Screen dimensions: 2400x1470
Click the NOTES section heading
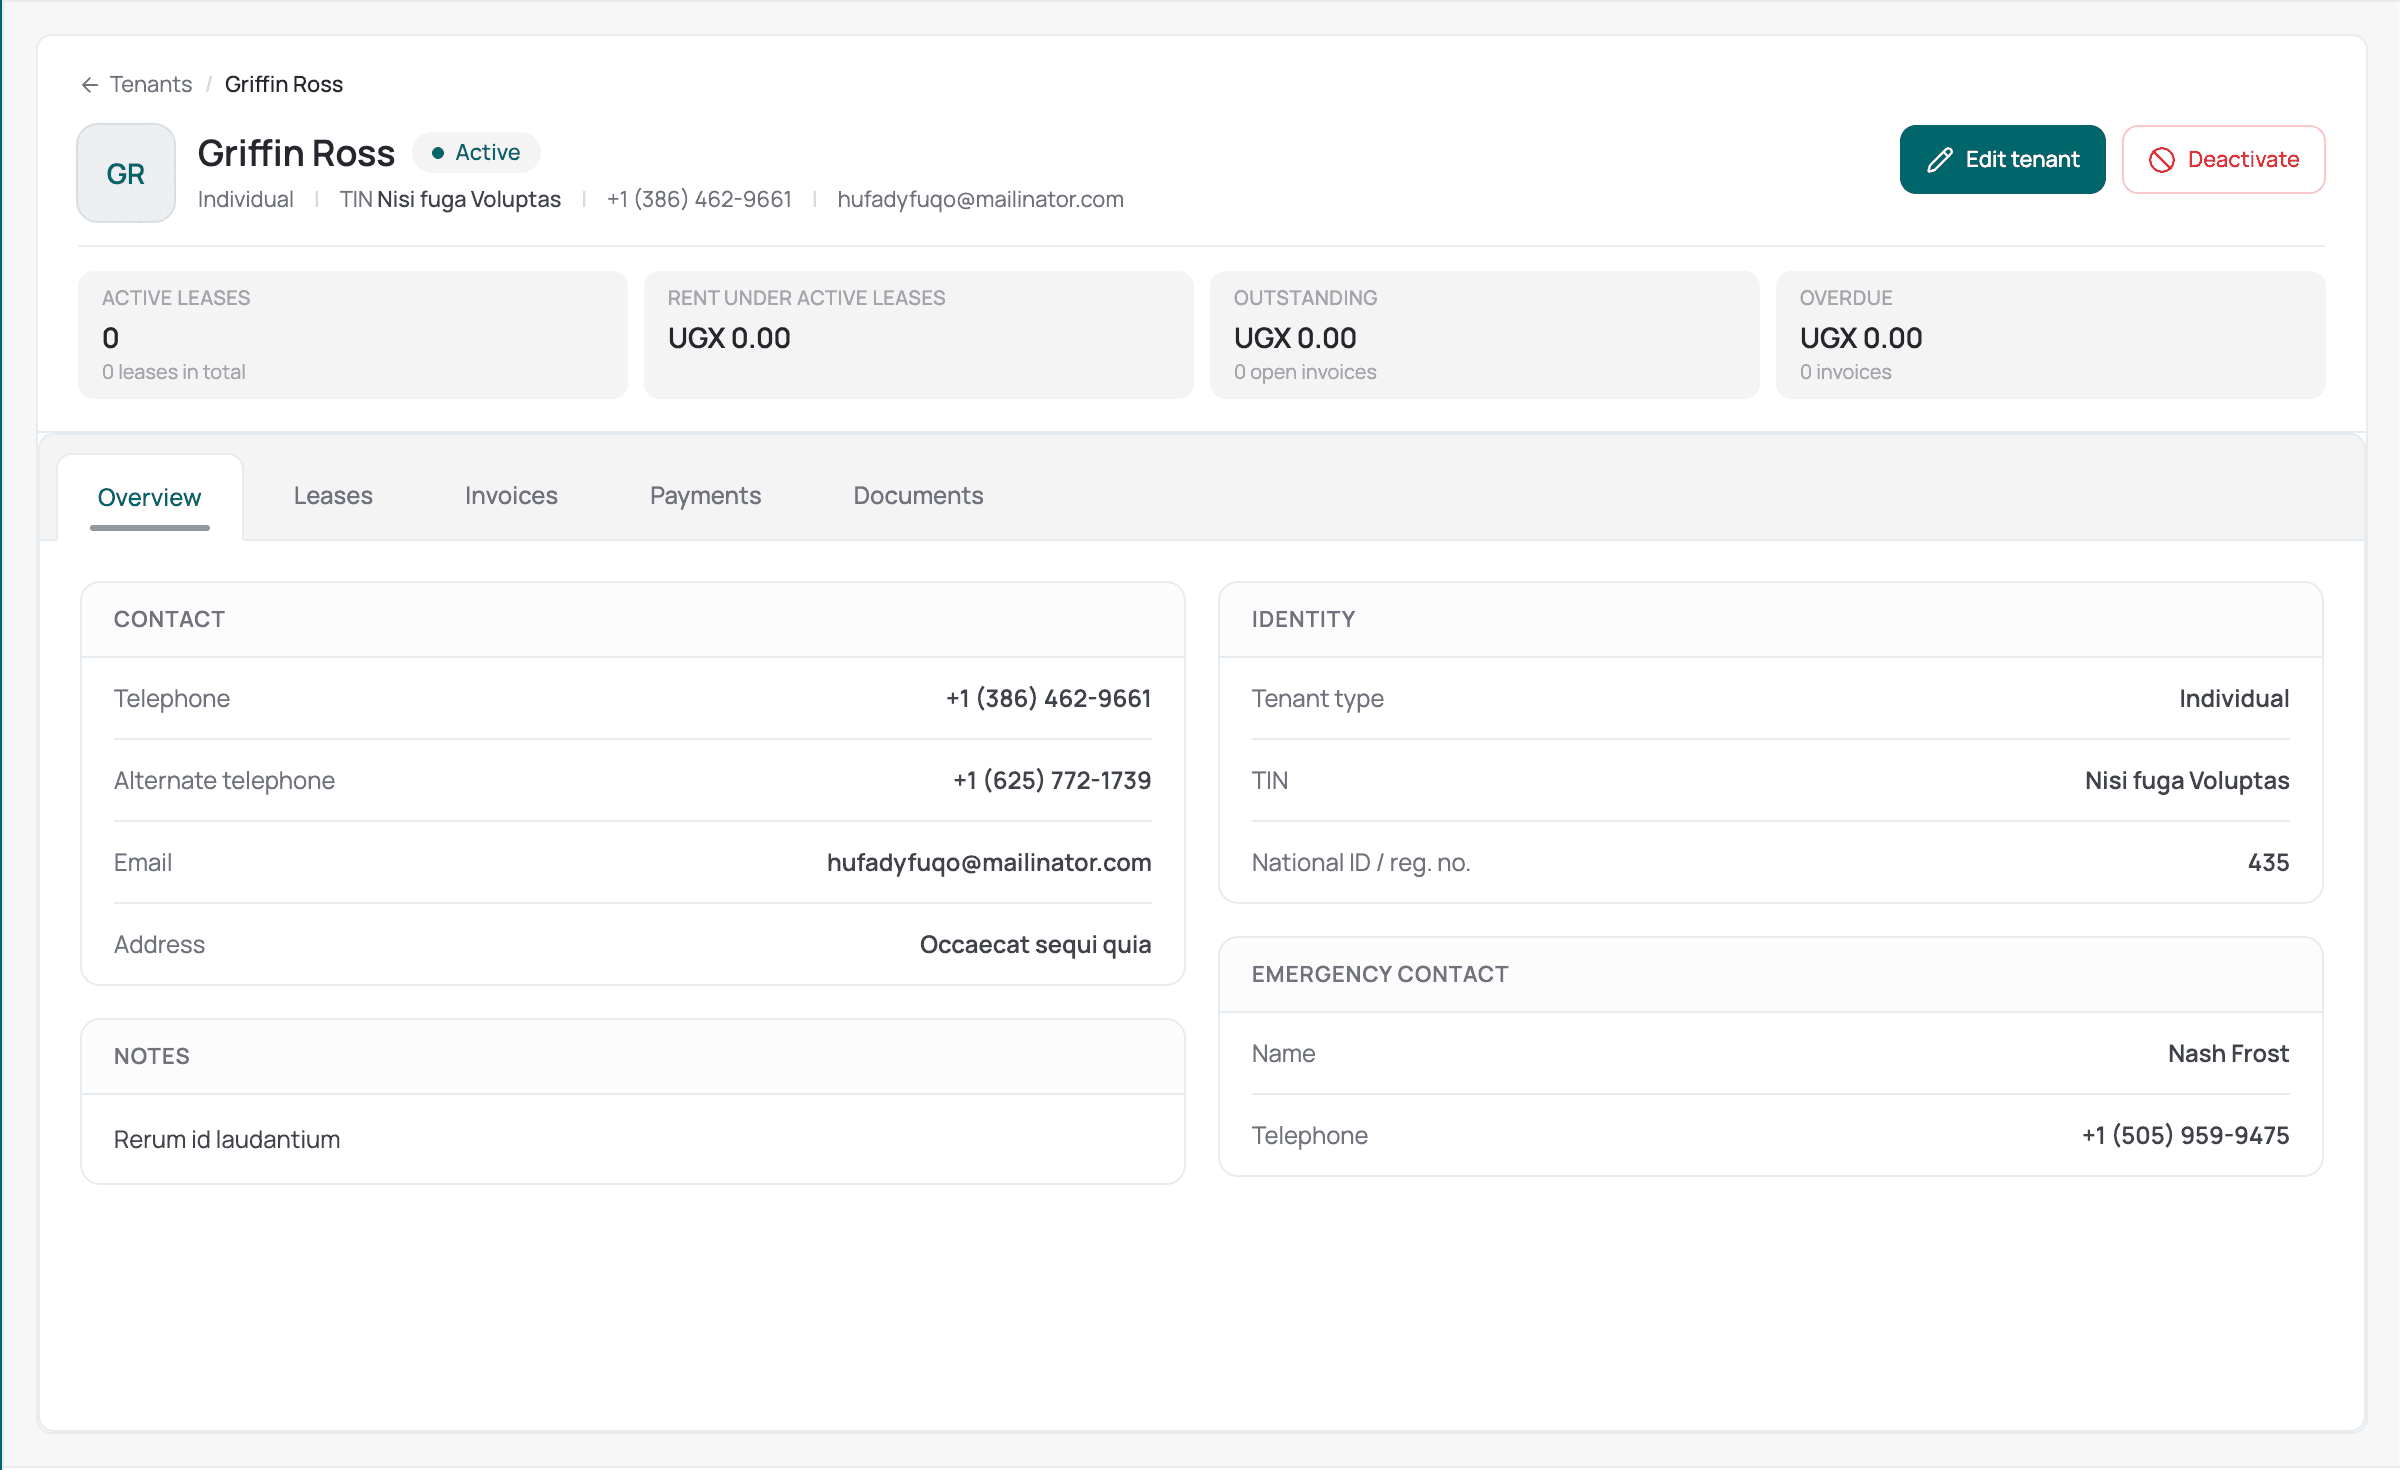(x=151, y=1056)
